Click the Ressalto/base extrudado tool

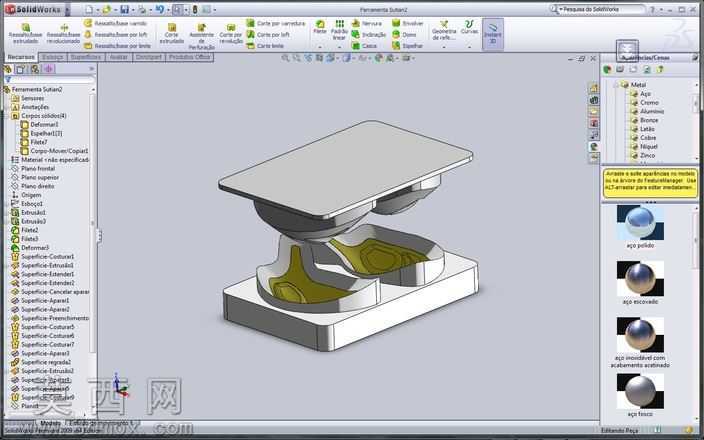tap(26, 33)
